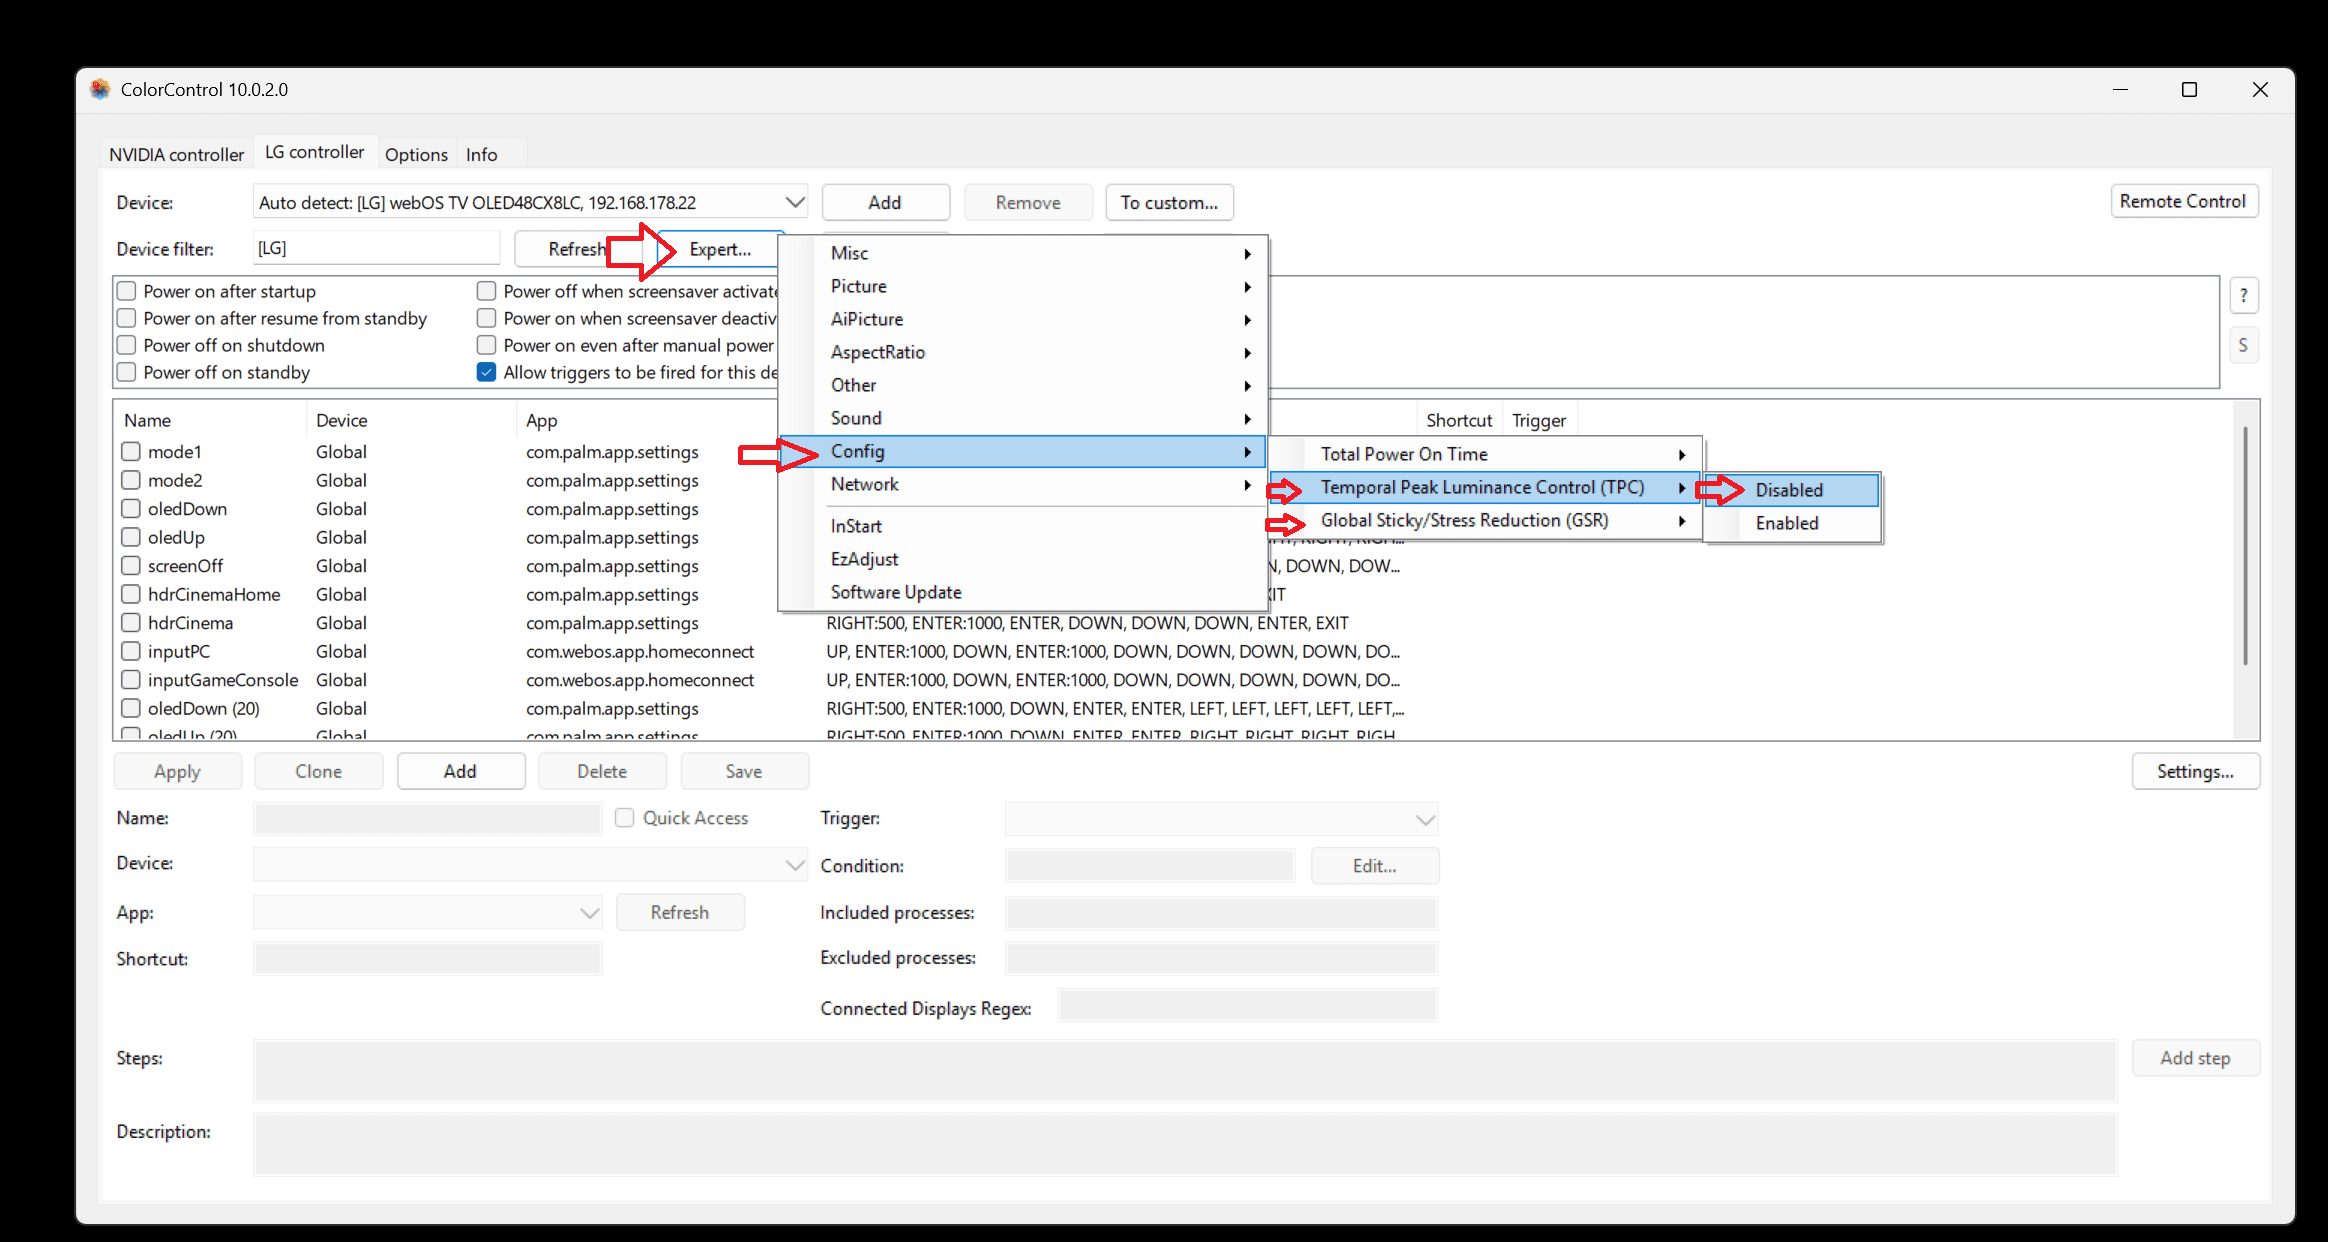Expand the Misc submenu
Image resolution: width=2328 pixels, height=1242 pixels.
pos(1022,253)
